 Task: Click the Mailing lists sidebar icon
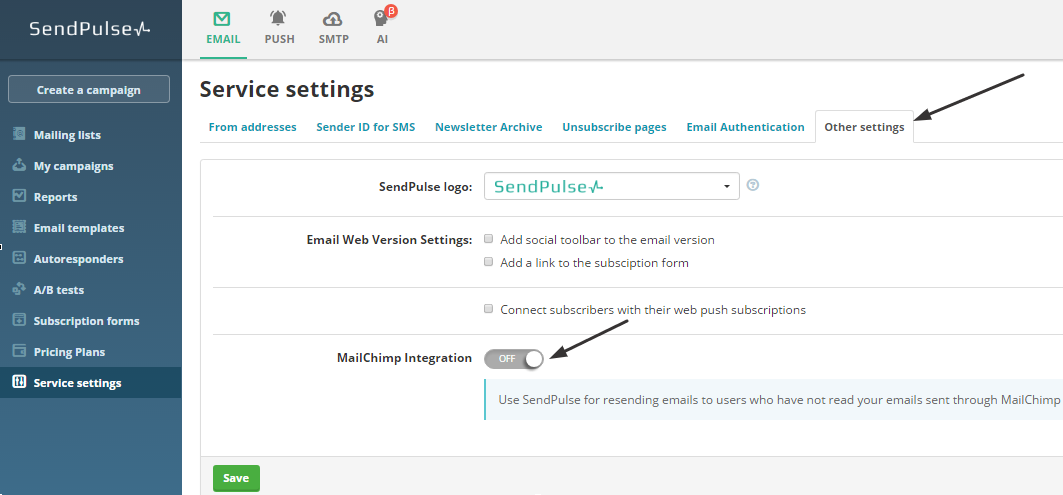coord(18,135)
